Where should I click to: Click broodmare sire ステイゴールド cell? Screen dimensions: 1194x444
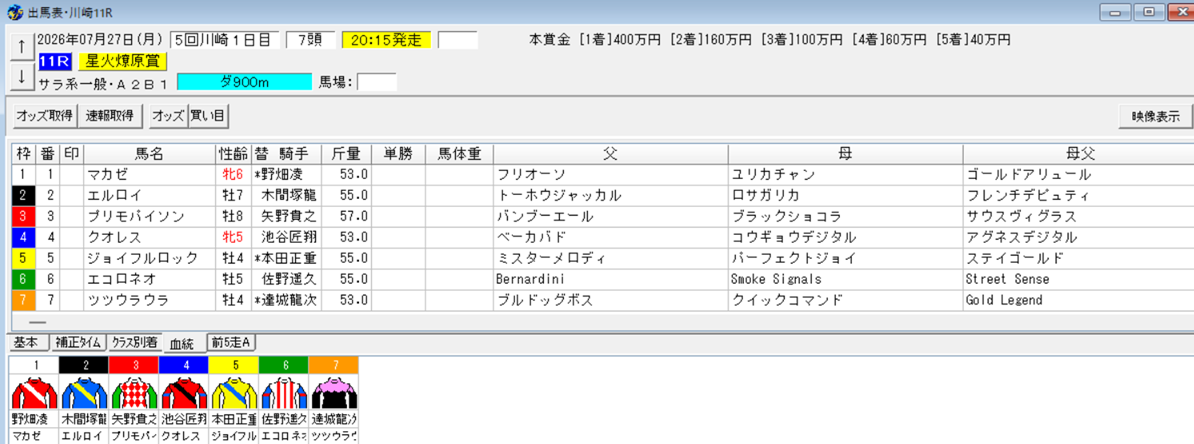coord(1077,259)
